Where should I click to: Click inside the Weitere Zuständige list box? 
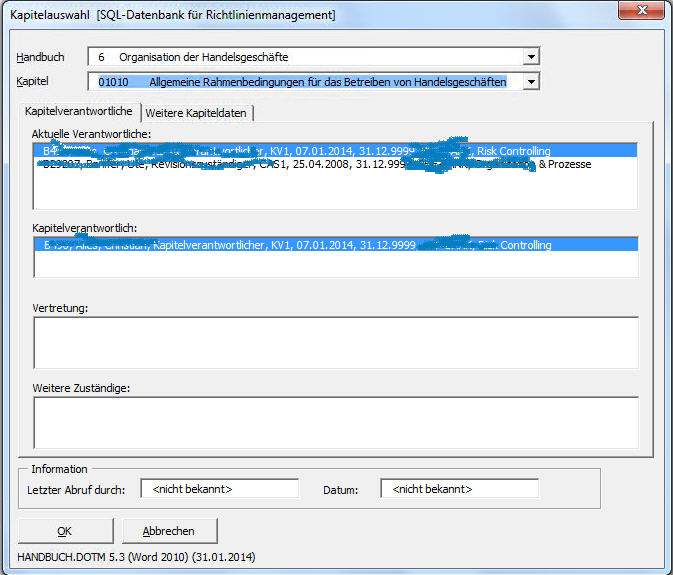335,422
